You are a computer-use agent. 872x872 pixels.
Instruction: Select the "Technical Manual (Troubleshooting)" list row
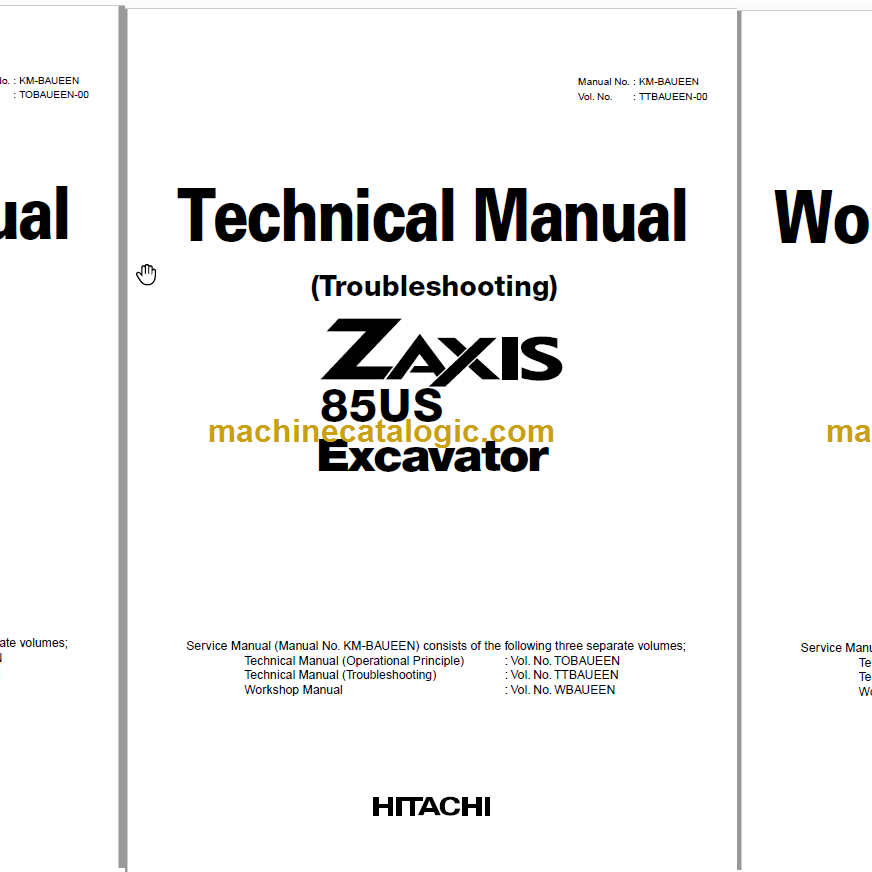(340, 675)
